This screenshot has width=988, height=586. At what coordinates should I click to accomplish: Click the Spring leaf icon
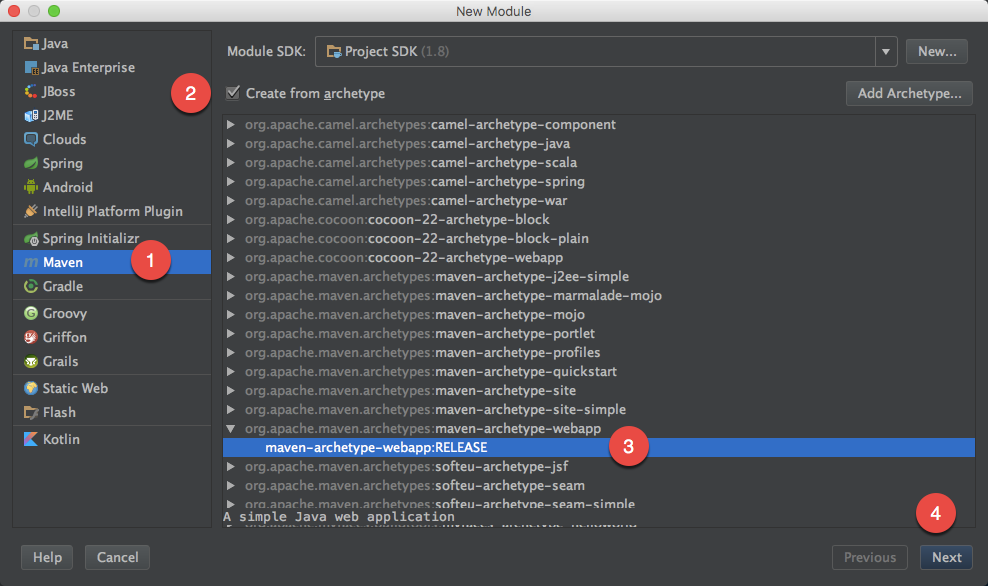click(x=31, y=163)
